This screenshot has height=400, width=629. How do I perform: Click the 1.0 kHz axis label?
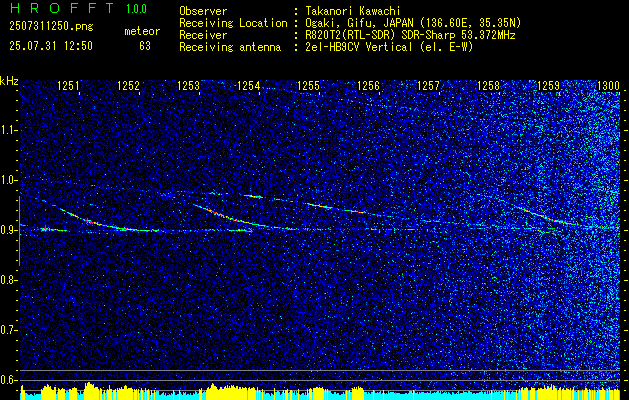tap(8, 180)
